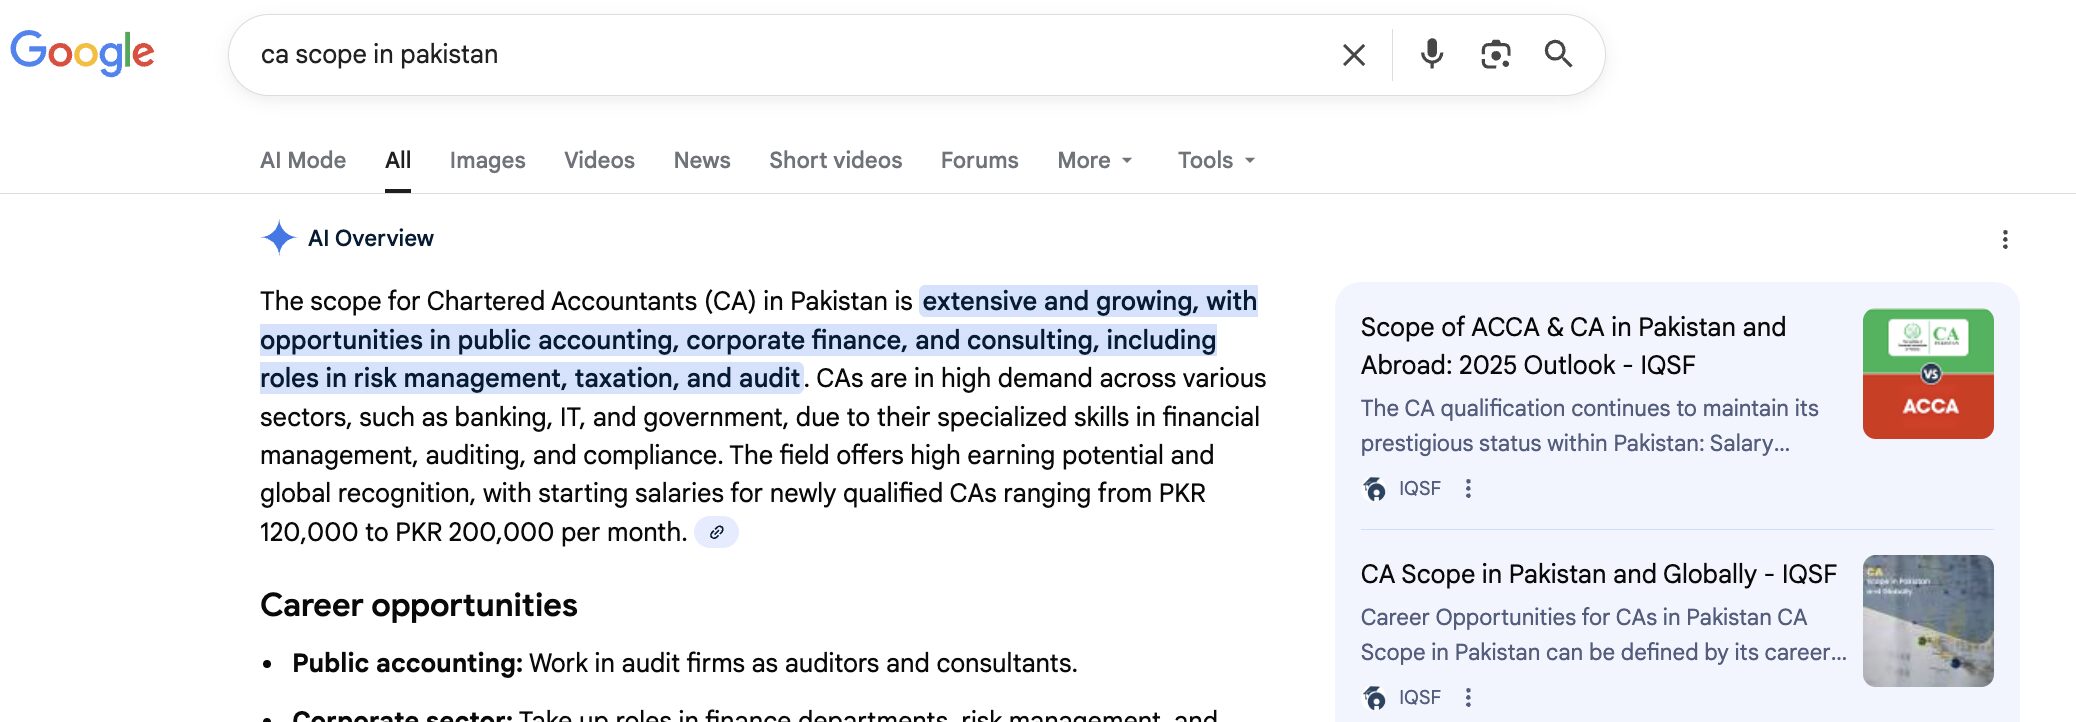Go to the News tab
This screenshot has height=722, width=2076.
coord(702,160)
